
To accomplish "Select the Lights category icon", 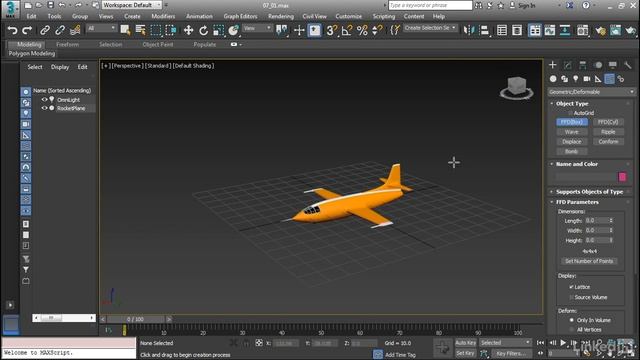I will point(576,79).
